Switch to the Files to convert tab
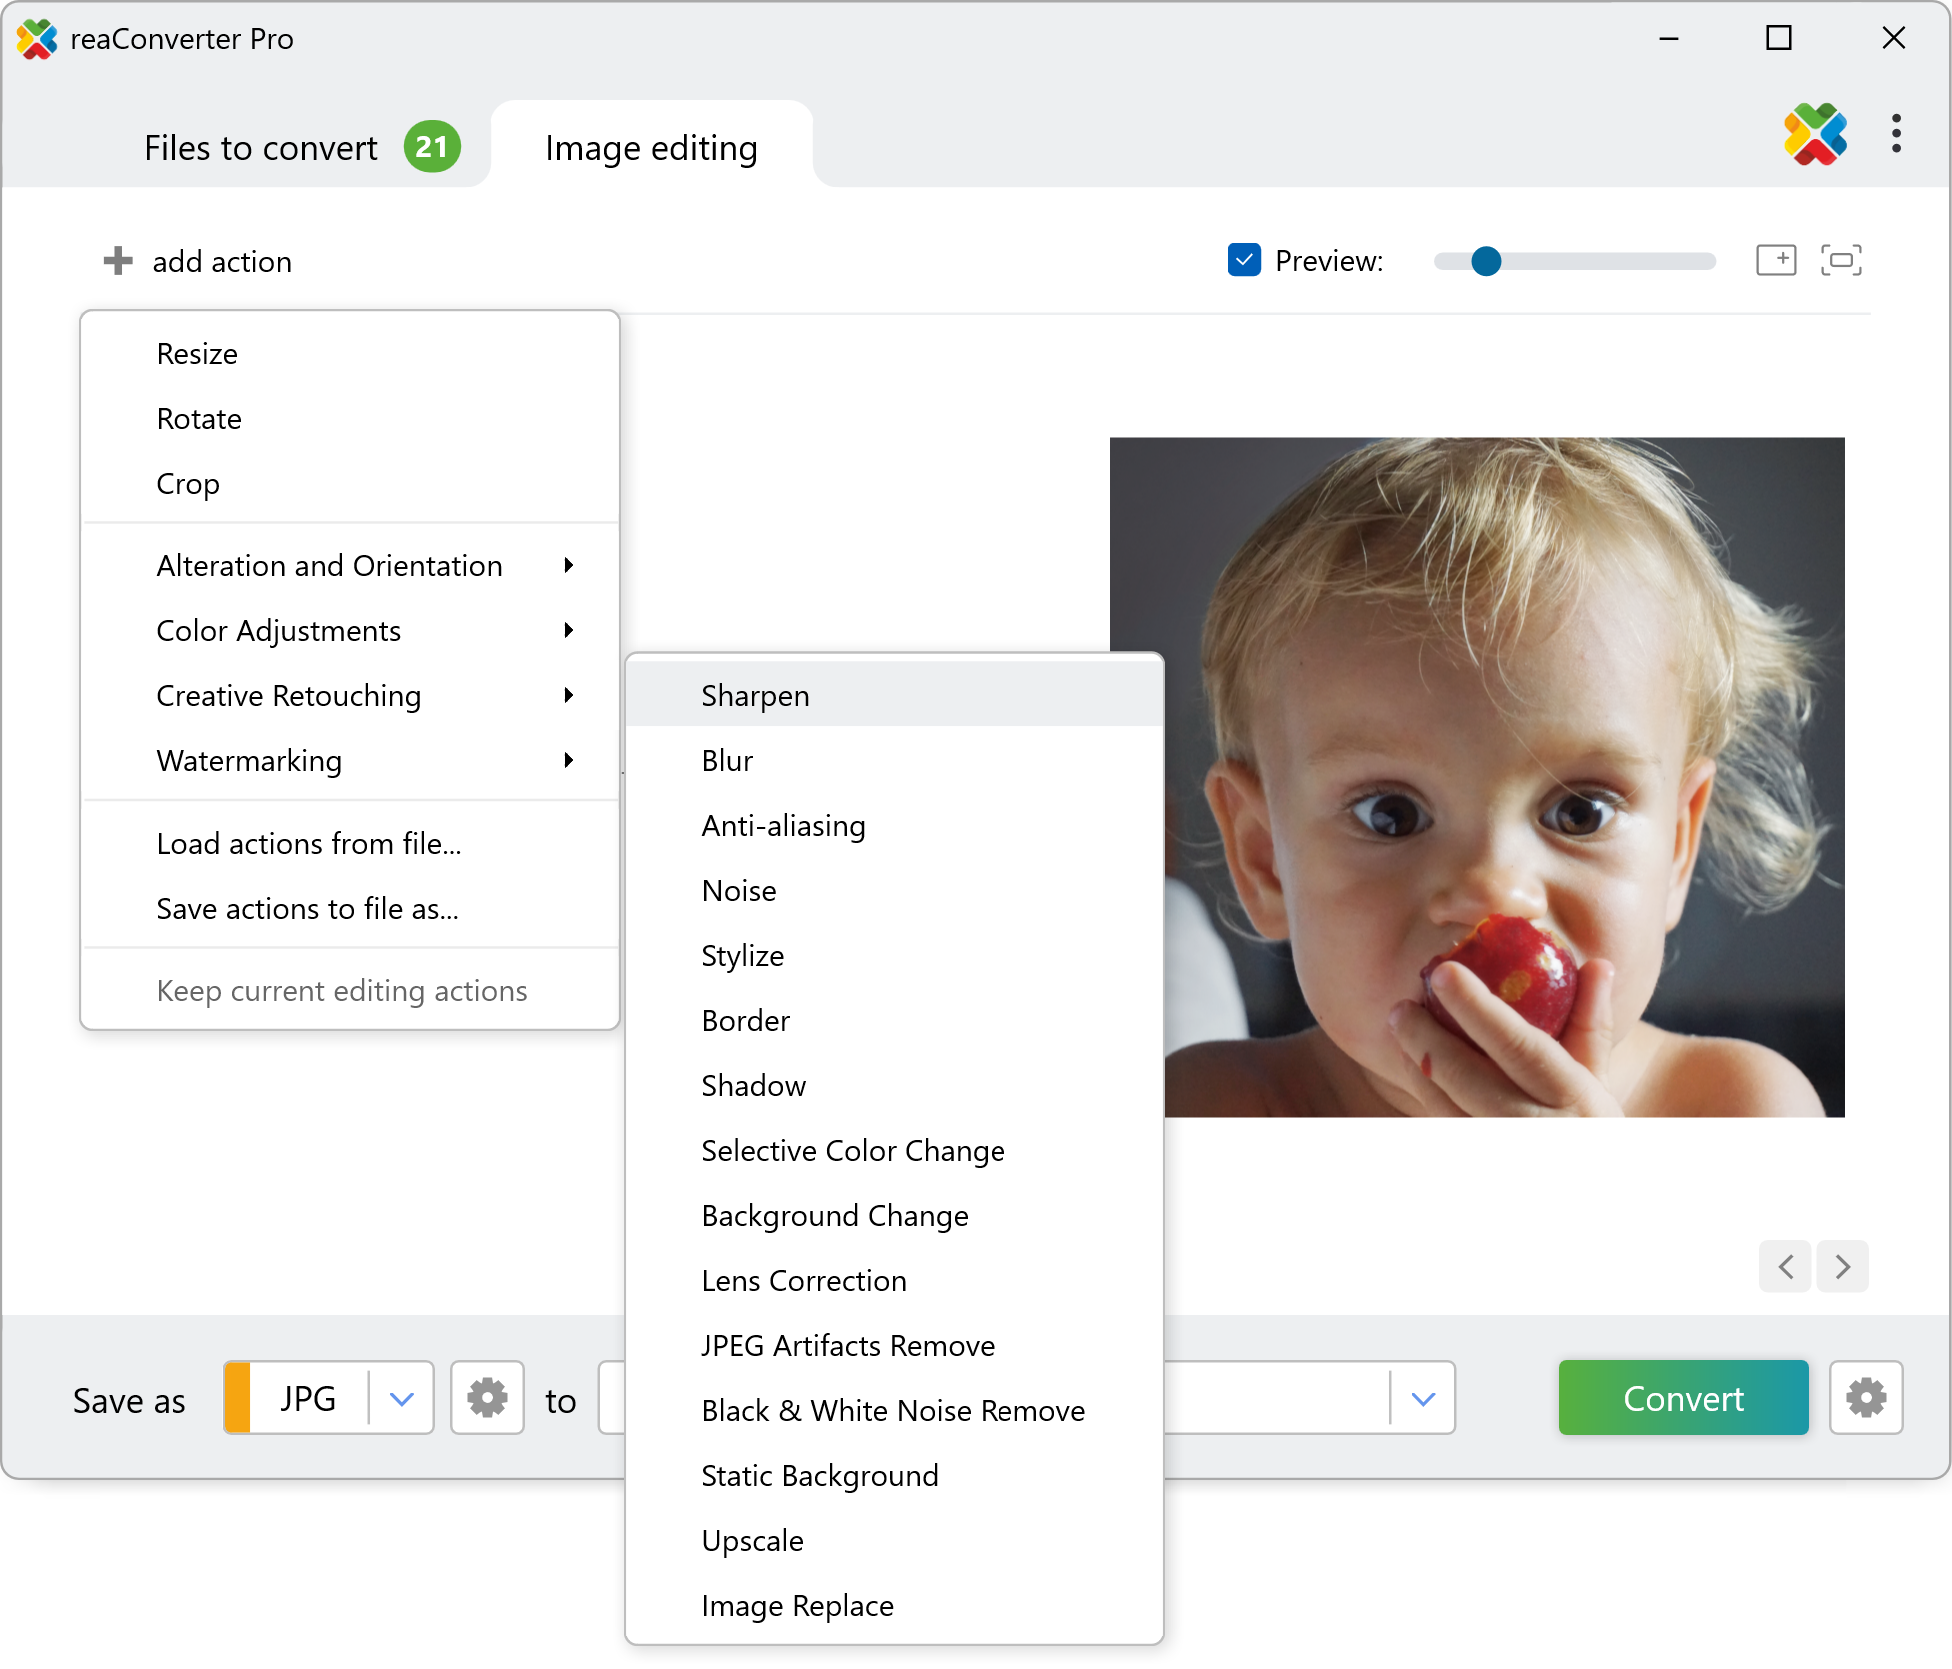 tap(262, 148)
